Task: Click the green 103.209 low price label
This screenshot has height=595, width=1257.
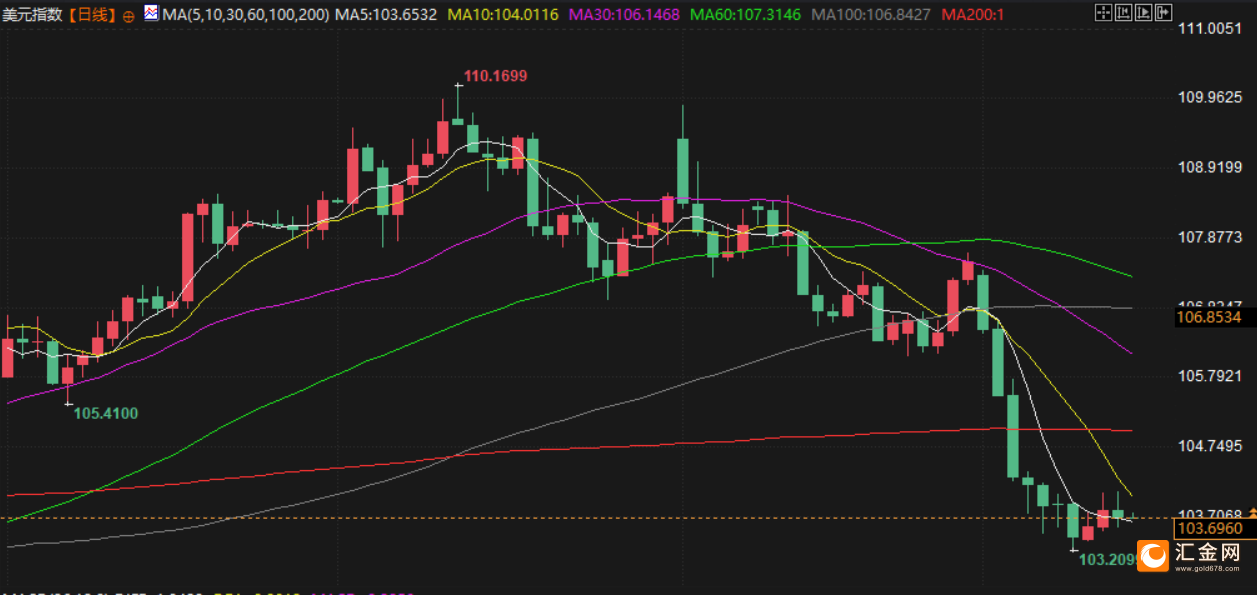Action: [1108, 560]
